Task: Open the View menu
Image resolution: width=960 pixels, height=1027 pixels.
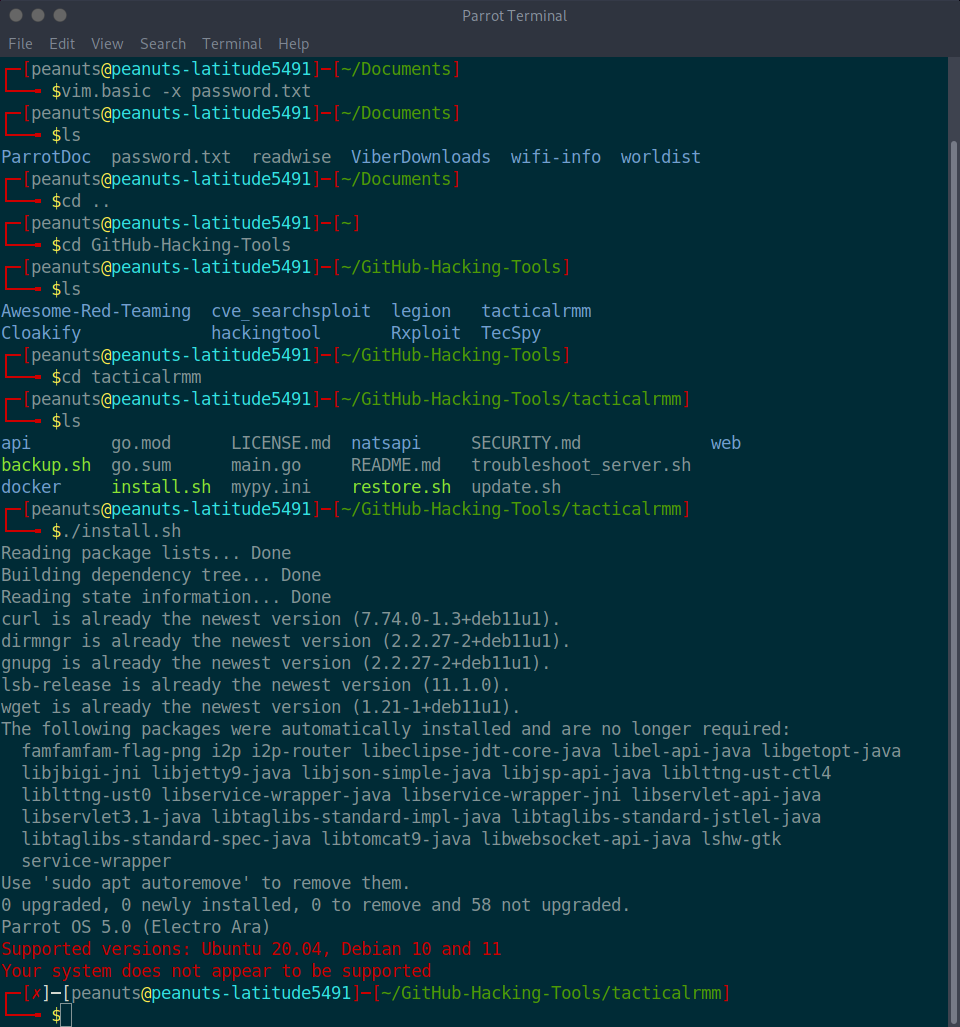Action: pos(106,43)
